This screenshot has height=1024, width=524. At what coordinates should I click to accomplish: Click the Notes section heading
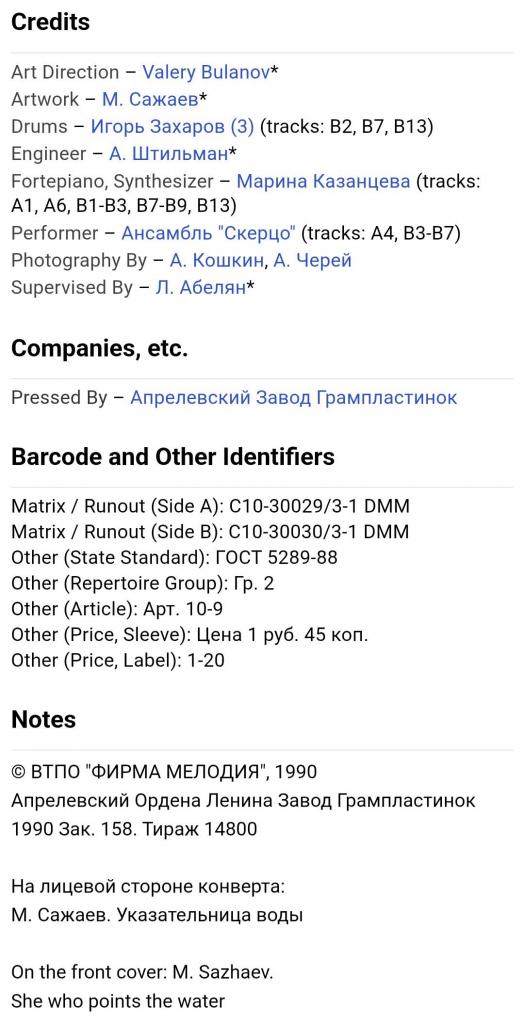(43, 720)
